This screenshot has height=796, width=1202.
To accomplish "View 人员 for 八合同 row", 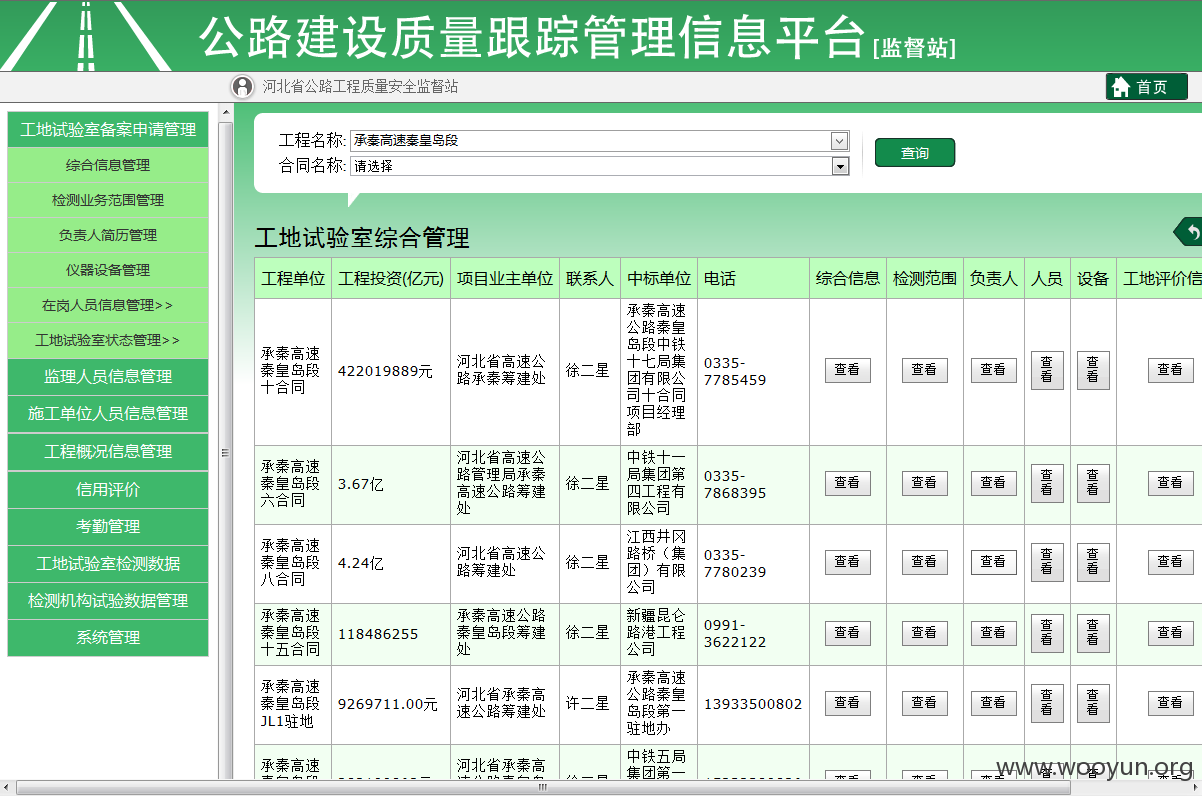I will [1047, 562].
